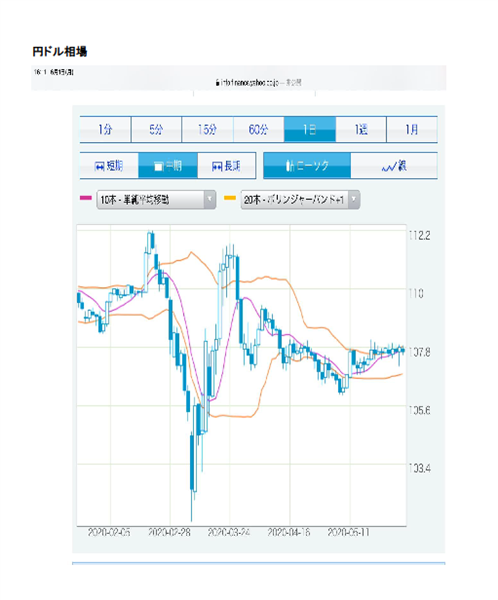Click the pink moving average color swatch
Screen dimensions: 498x600
pos(86,198)
